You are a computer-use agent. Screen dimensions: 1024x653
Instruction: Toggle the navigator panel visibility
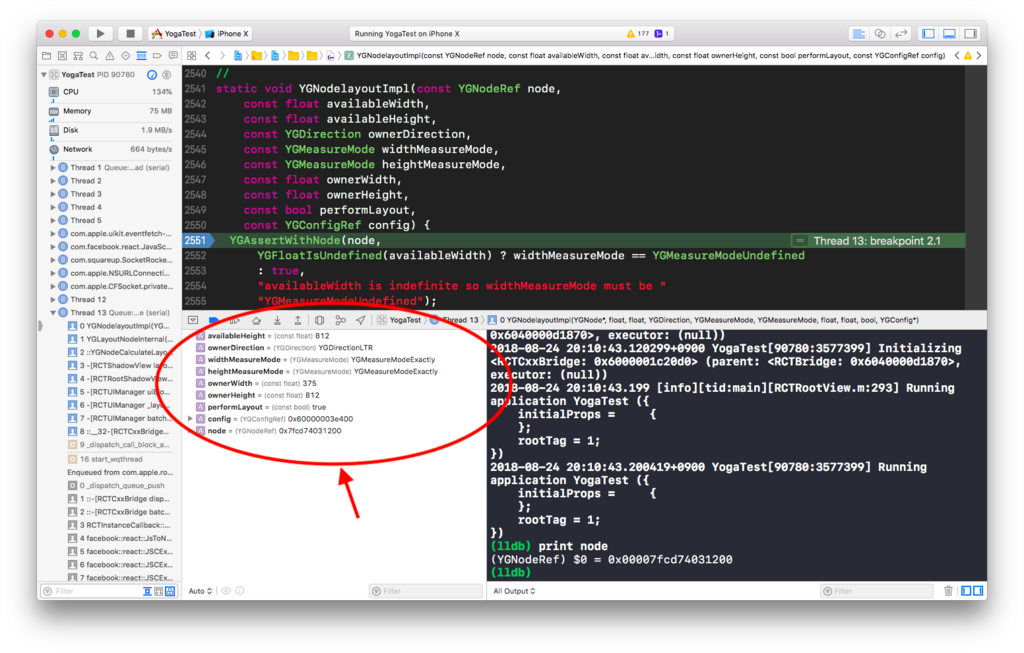(x=928, y=33)
